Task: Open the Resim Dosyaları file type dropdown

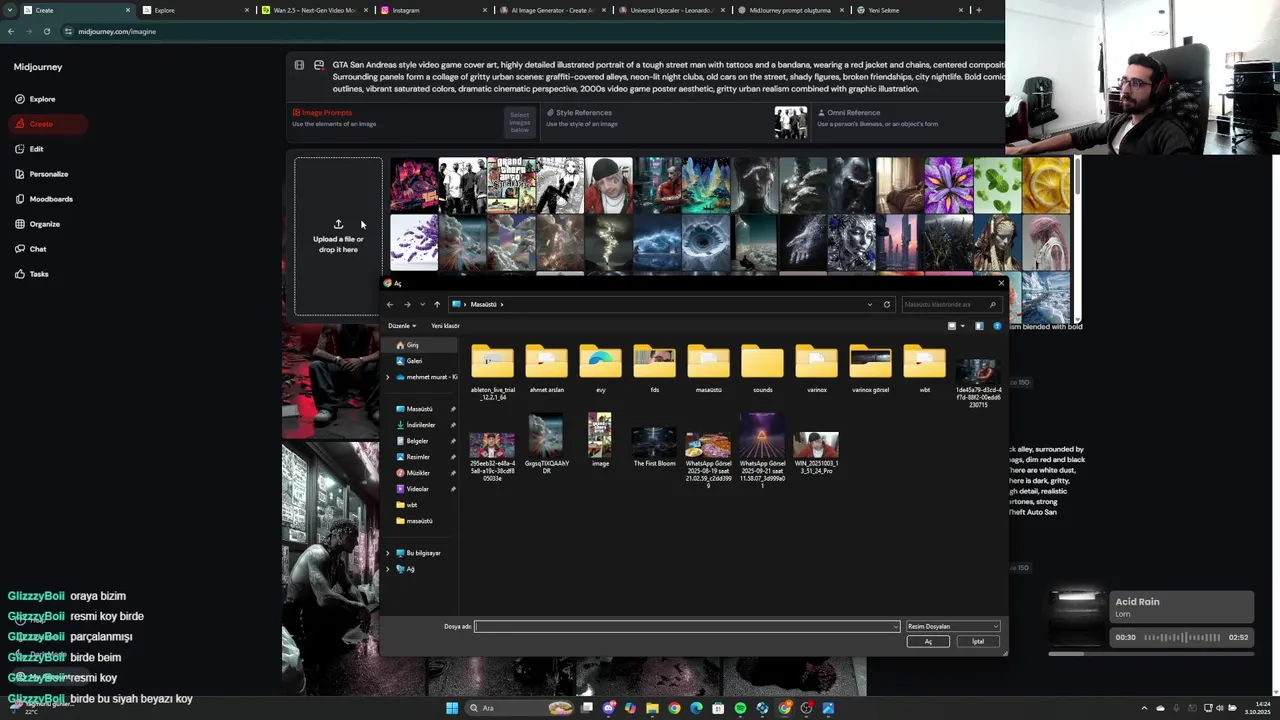Action: pyautogui.click(x=952, y=626)
